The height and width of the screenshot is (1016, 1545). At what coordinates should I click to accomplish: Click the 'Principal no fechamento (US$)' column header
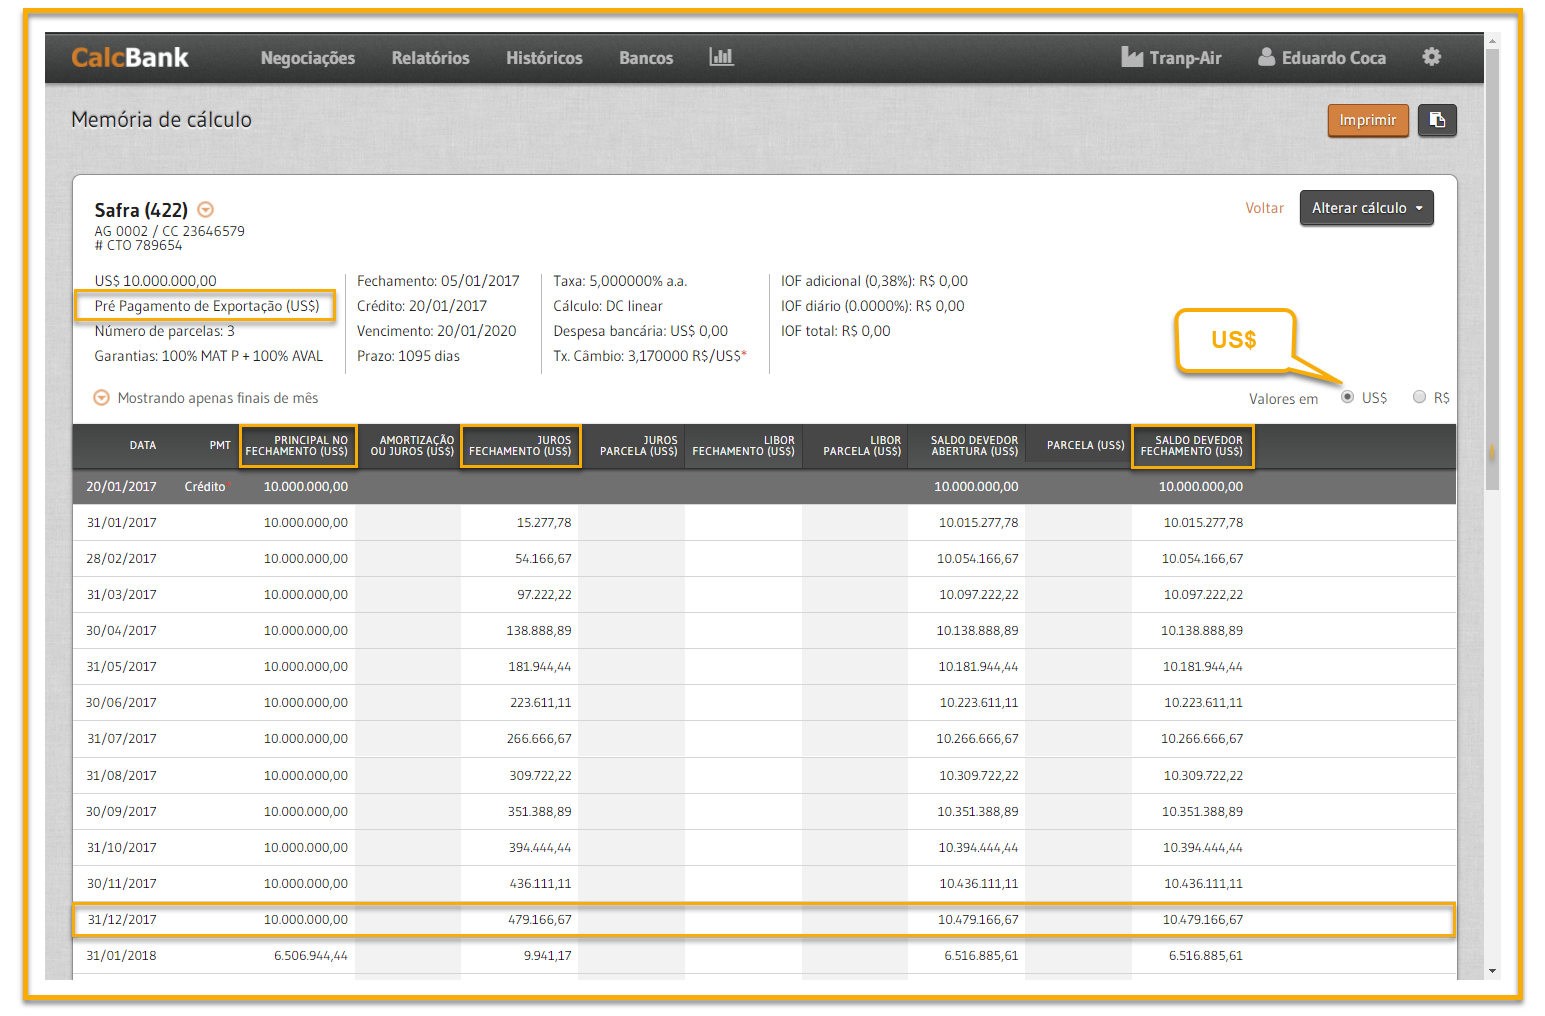click(297, 446)
